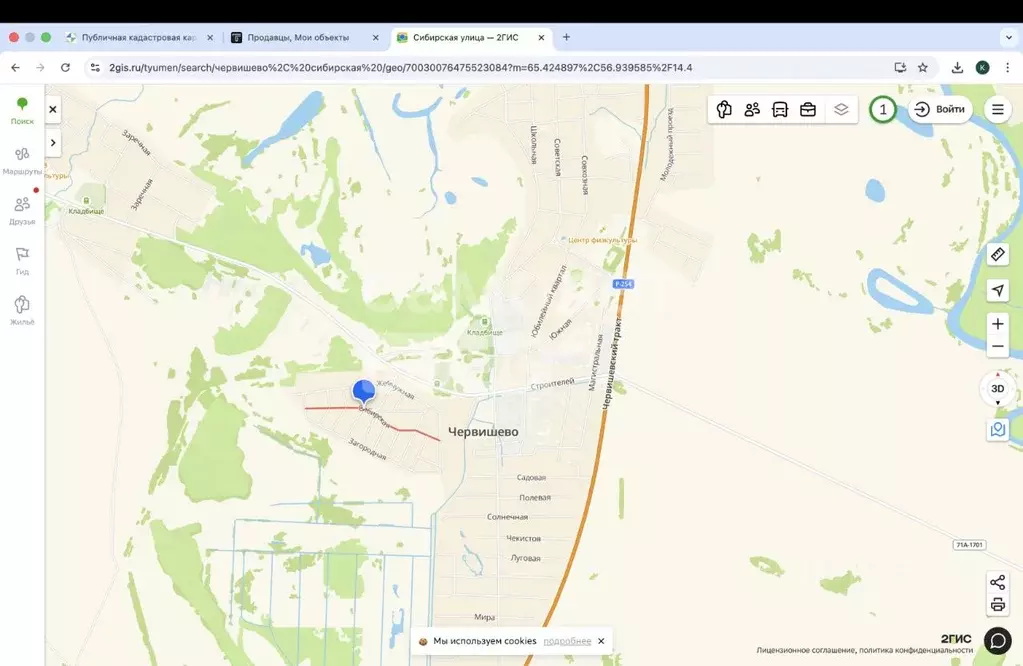Click the print map icon
Viewport: 1023px width, 666px height.
click(x=997, y=604)
